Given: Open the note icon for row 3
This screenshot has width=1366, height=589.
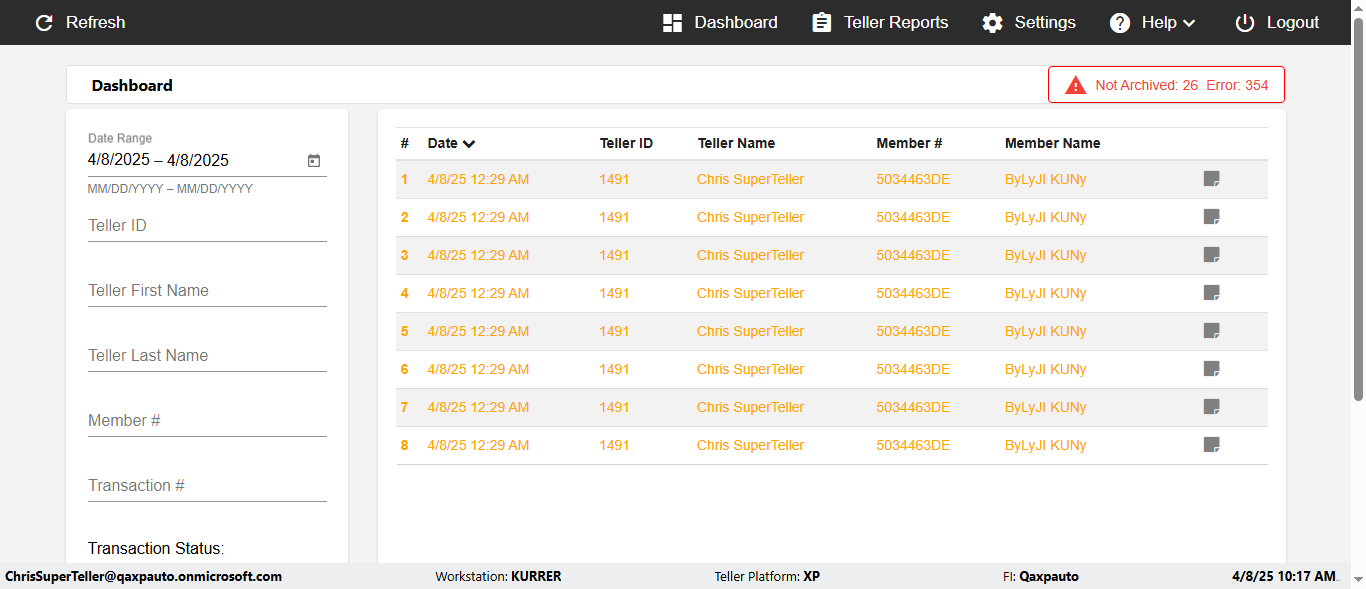Looking at the screenshot, I should pos(1211,255).
